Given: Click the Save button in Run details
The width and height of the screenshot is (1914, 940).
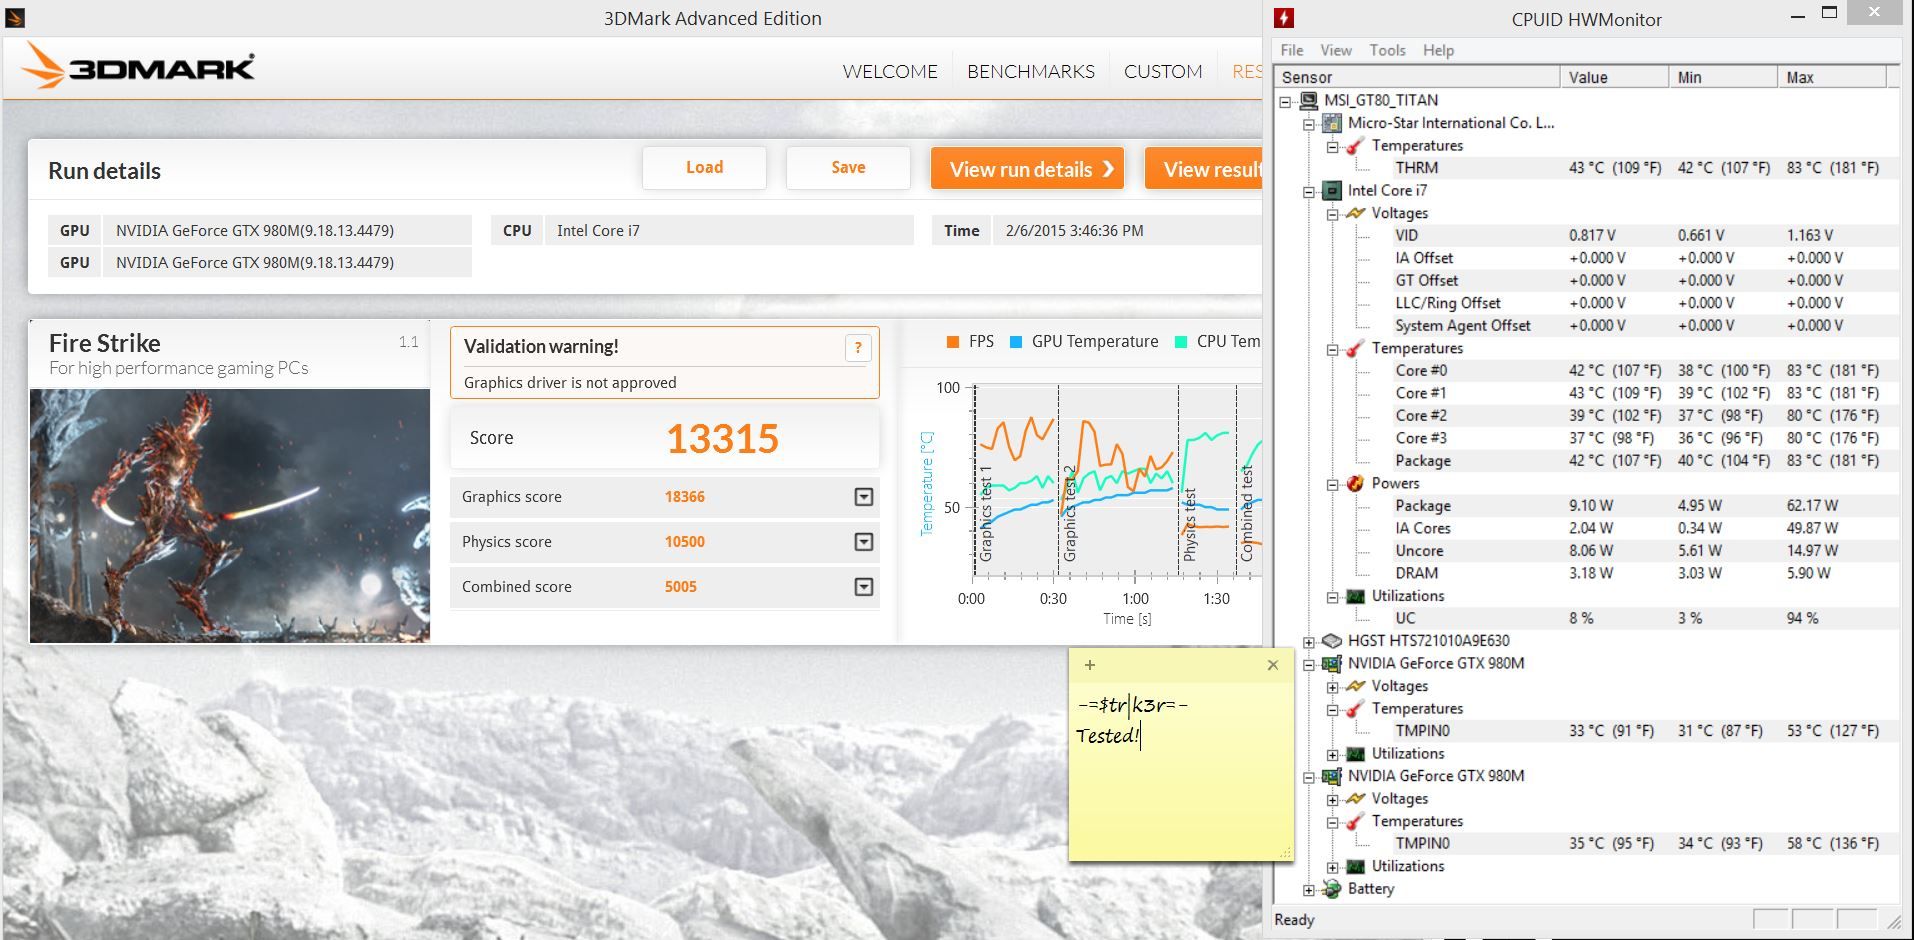Looking at the screenshot, I should (x=848, y=168).
